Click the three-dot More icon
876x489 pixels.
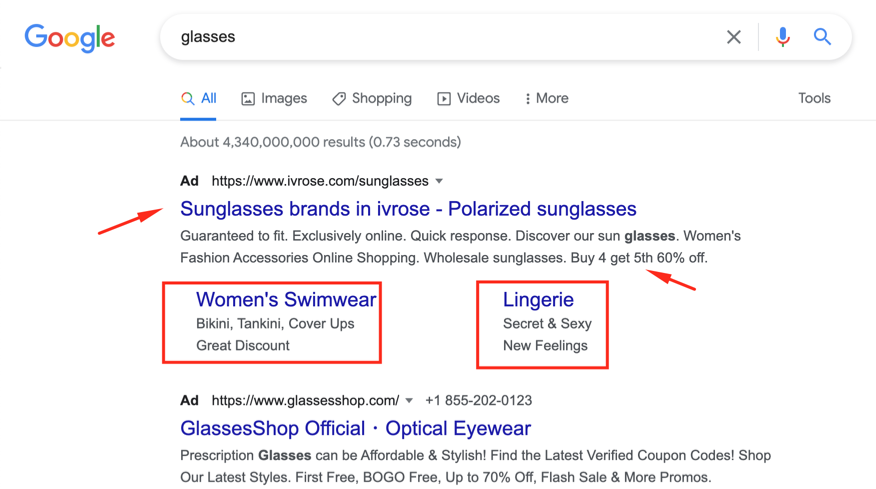coord(526,98)
